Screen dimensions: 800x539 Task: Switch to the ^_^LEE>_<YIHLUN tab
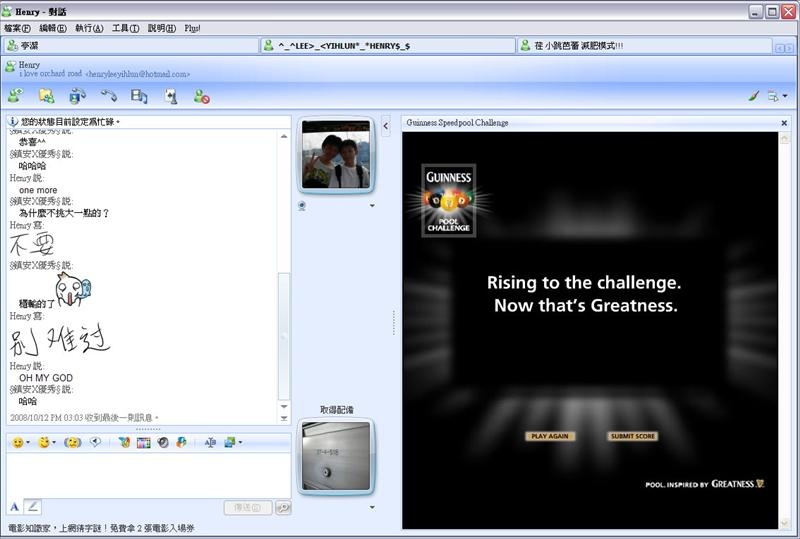point(388,46)
